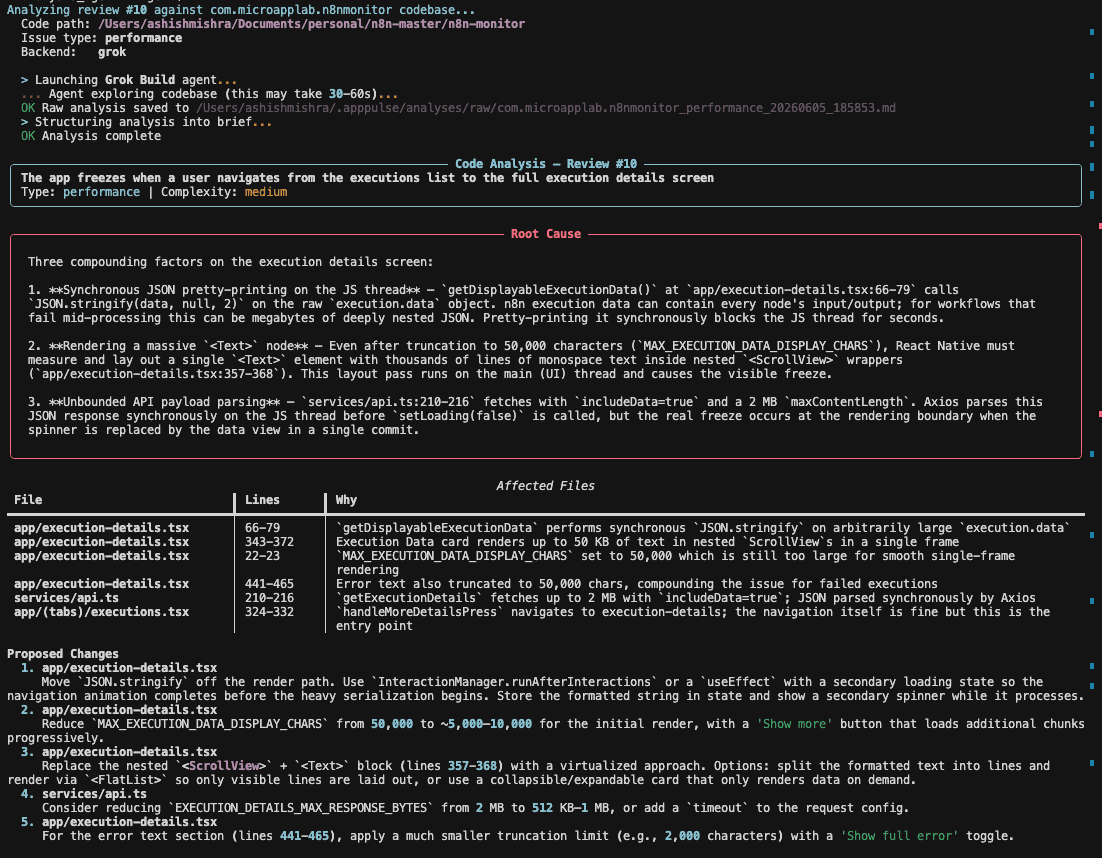1102x858 pixels.
Task: Click the 'Code Analysis — Review #10' panel title
Action: pos(545,164)
